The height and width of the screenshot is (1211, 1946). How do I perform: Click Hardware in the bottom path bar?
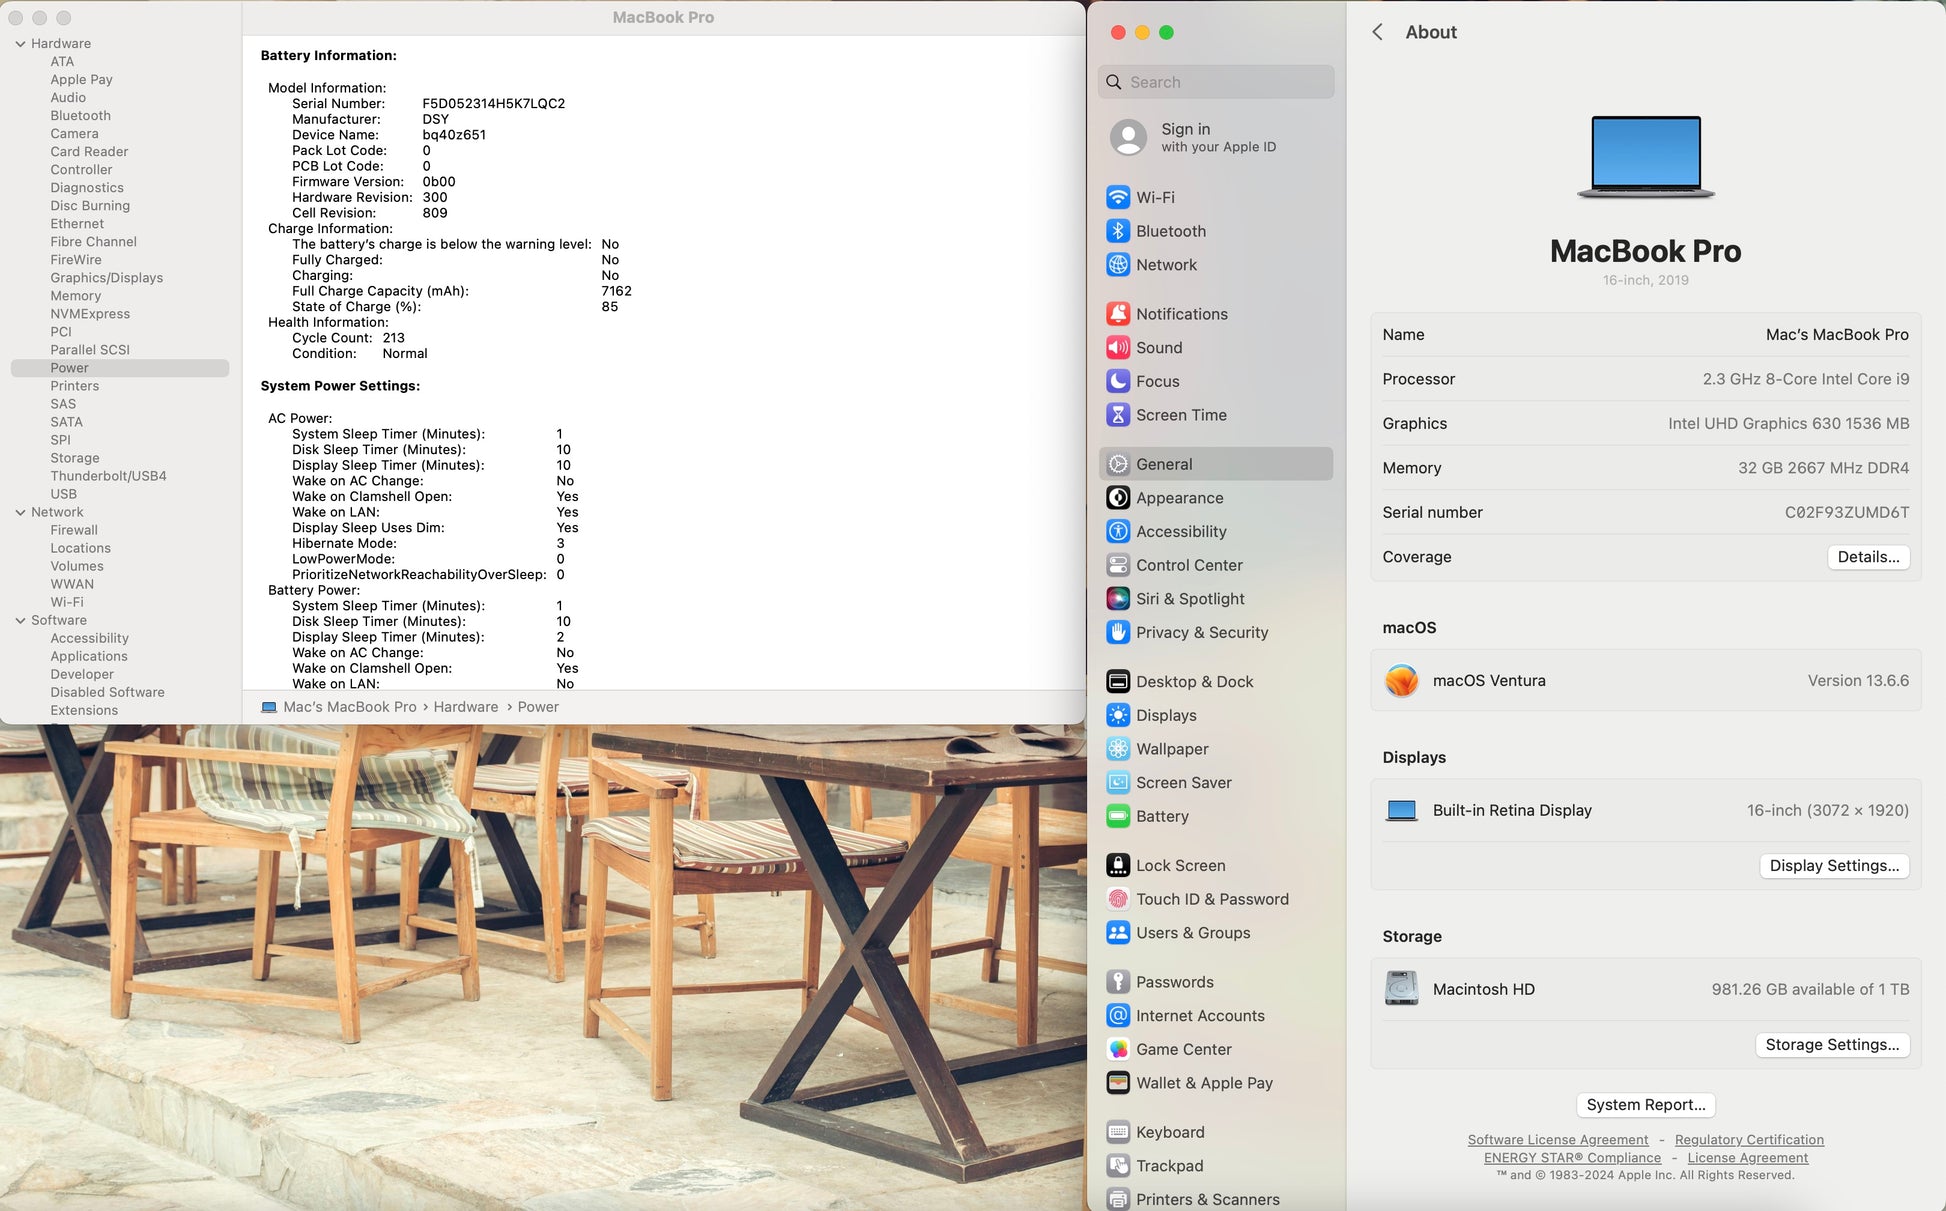[x=465, y=707]
